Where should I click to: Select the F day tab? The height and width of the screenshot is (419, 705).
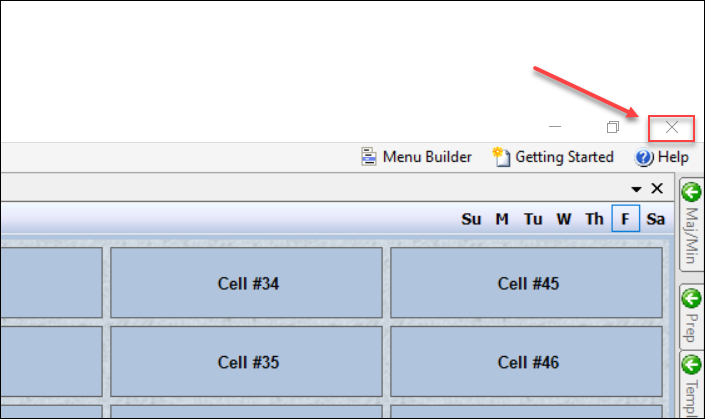(x=625, y=218)
